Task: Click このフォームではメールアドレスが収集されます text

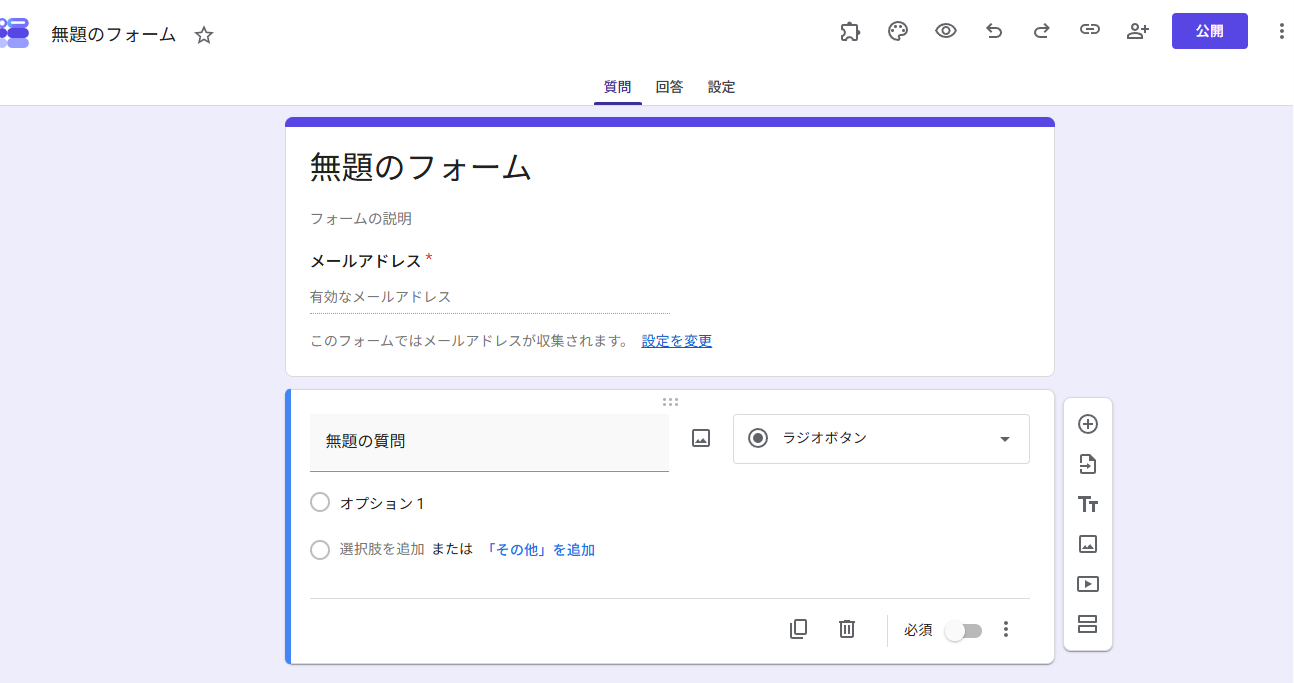Action: pyautogui.click(x=469, y=341)
